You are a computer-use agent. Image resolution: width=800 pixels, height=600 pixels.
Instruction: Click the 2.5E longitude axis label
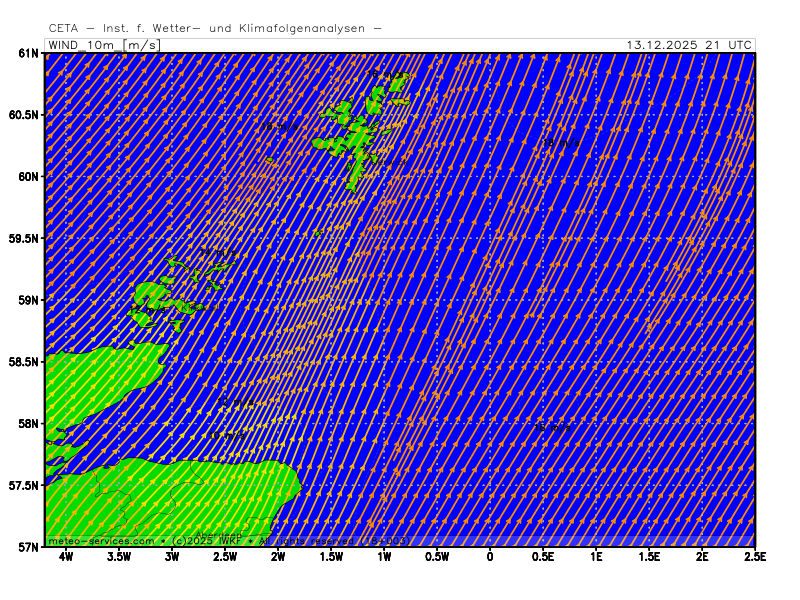(x=754, y=557)
